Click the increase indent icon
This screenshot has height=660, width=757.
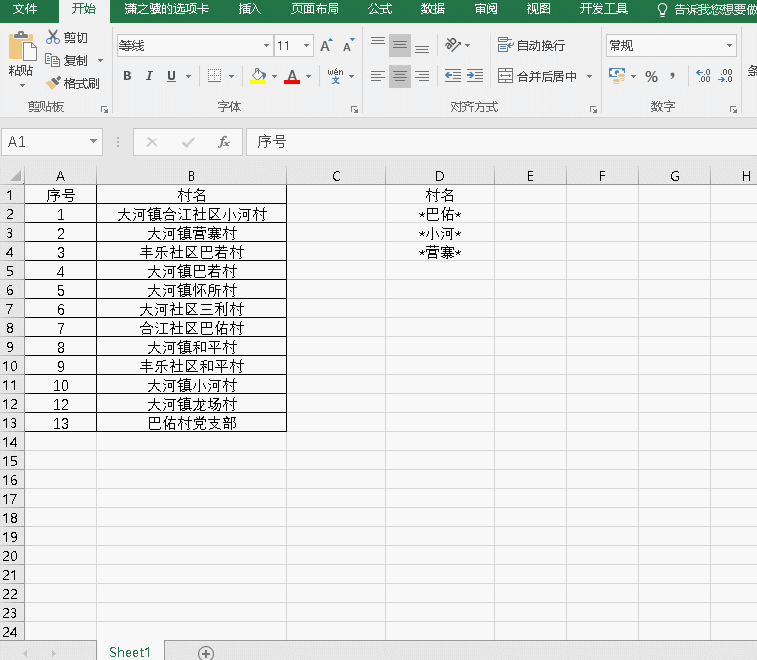coord(475,76)
